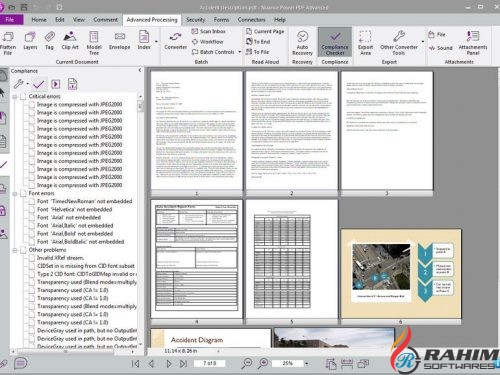
Task: Click the compliance report document icon
Action: pyautogui.click(x=72, y=84)
